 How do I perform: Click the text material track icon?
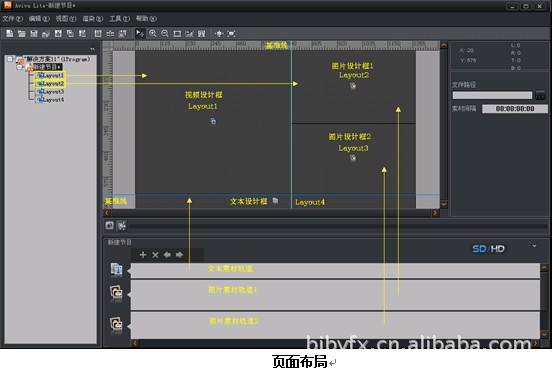pos(116,270)
